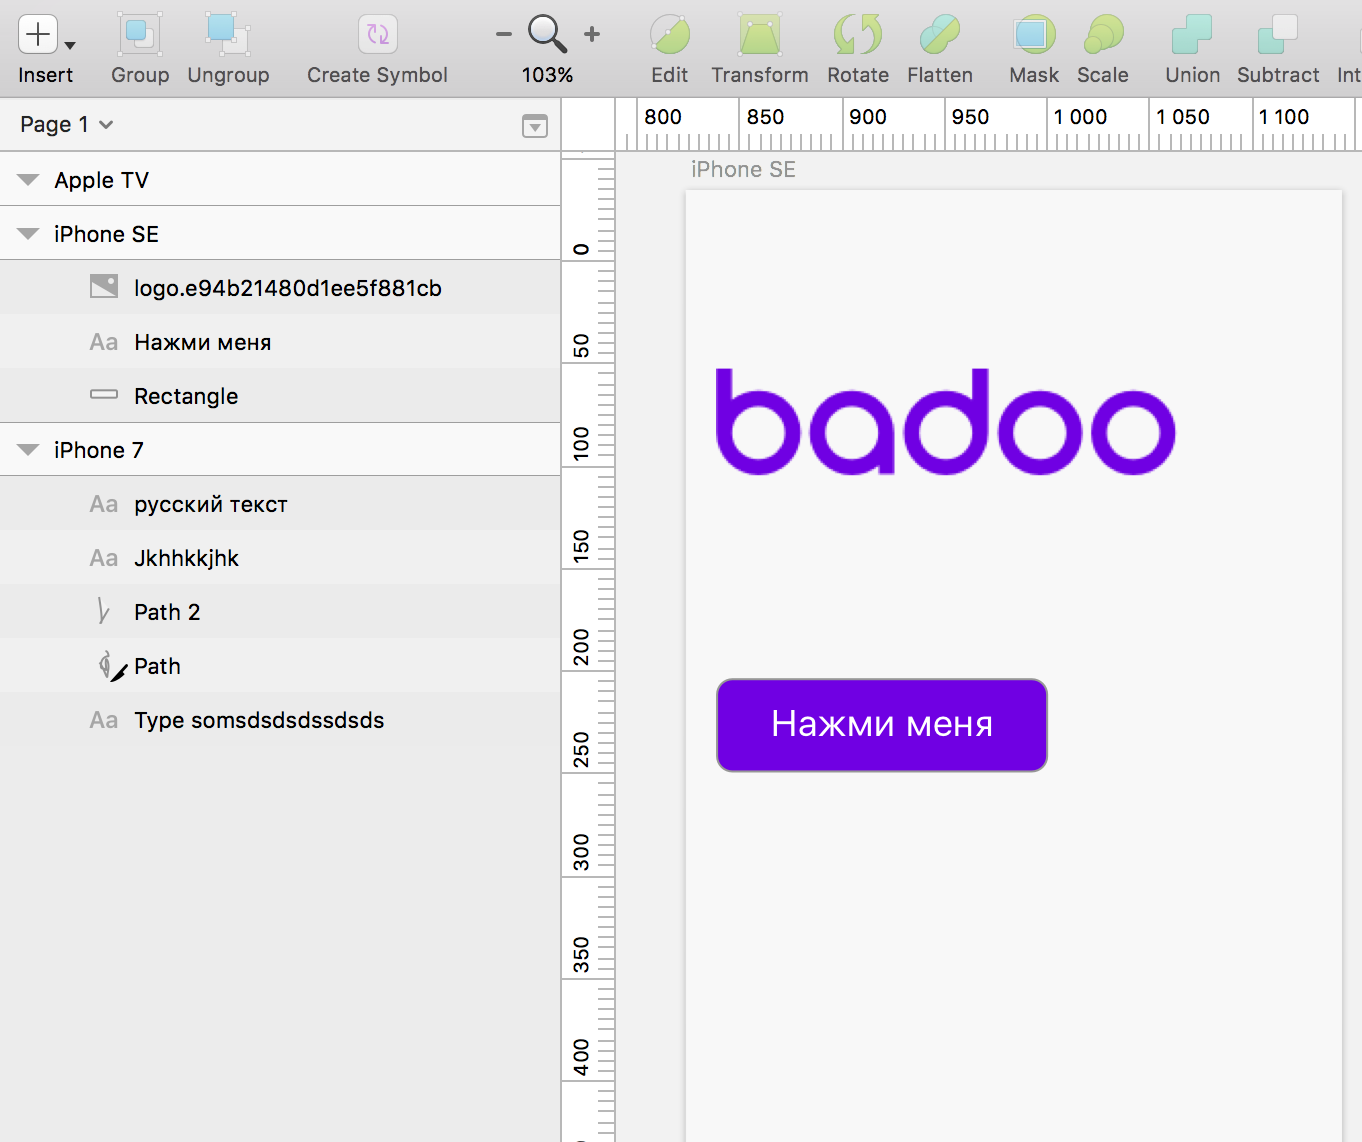Open the Insert tool menu

tap(38, 34)
